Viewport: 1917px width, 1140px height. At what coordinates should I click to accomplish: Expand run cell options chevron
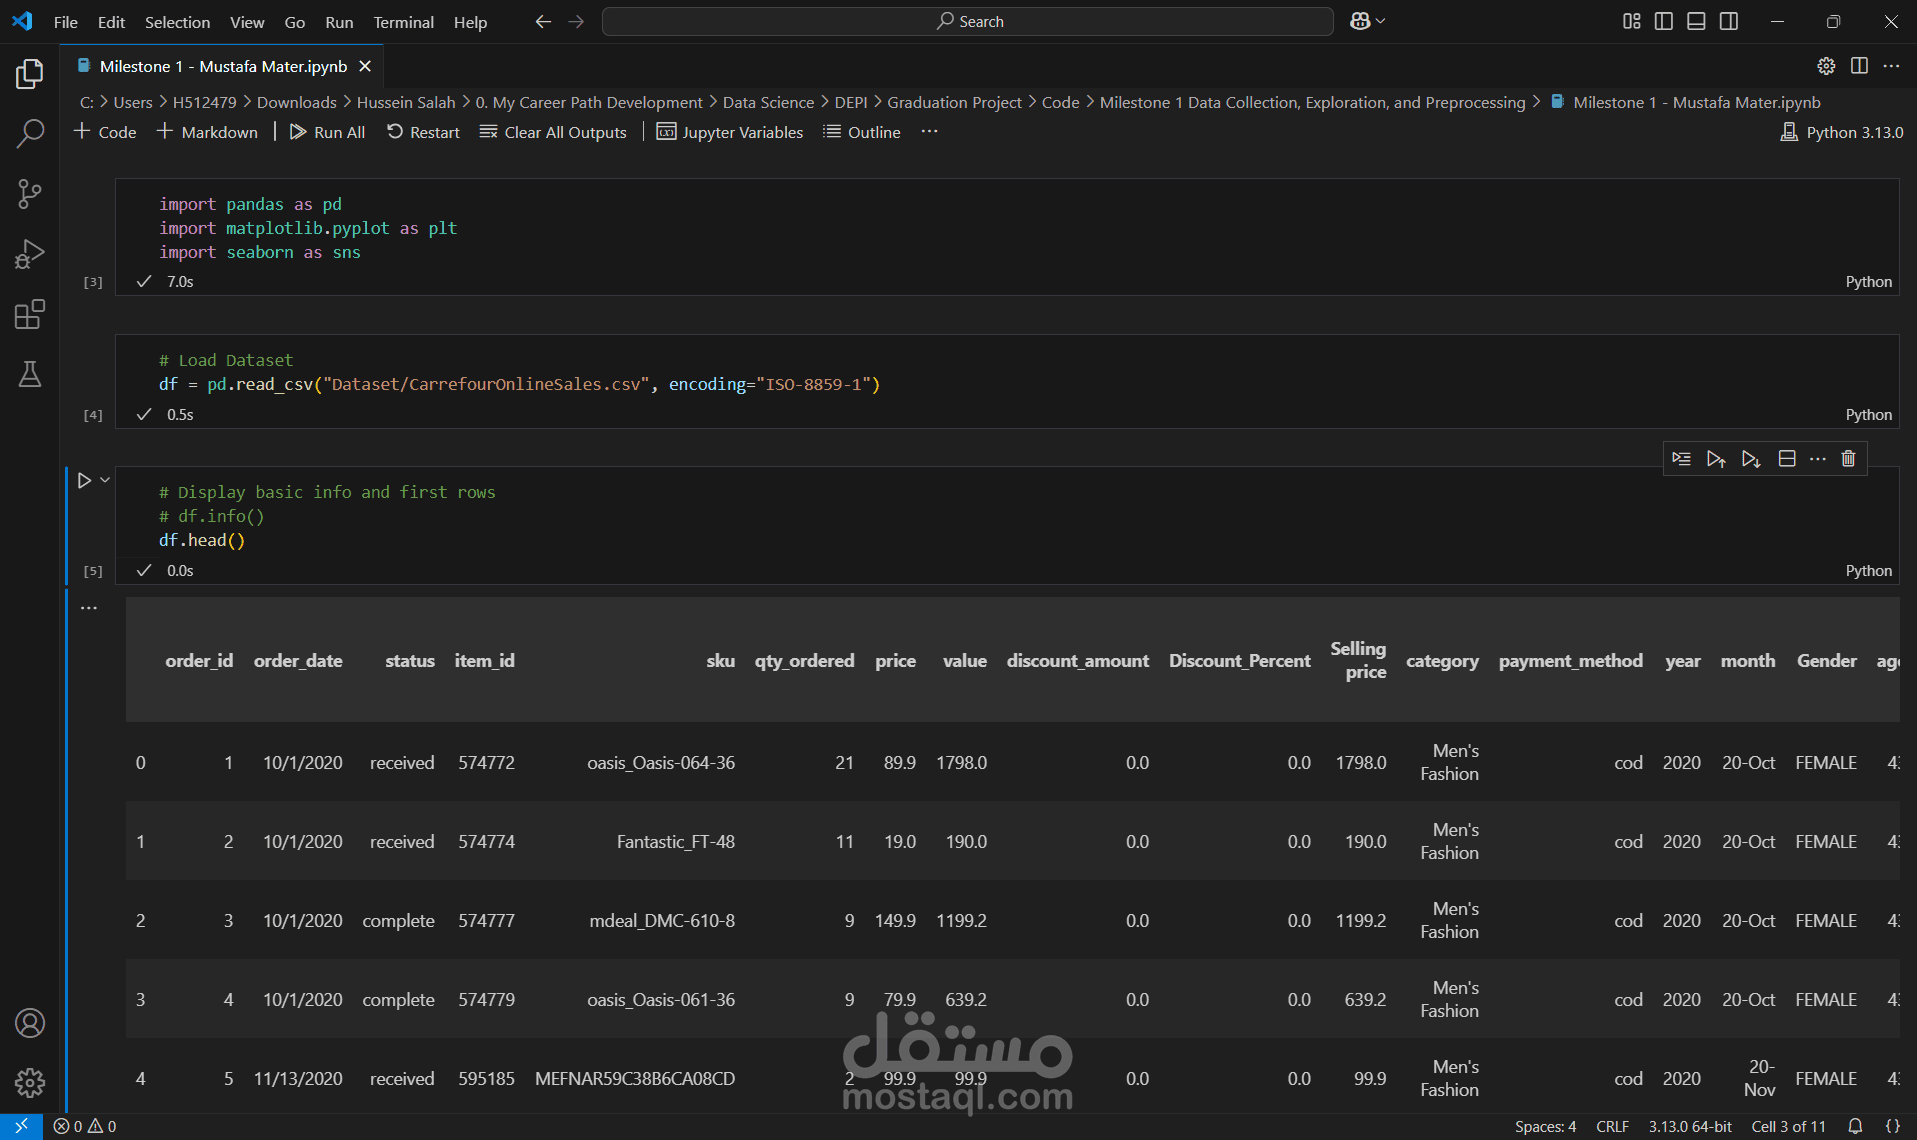[x=105, y=480]
